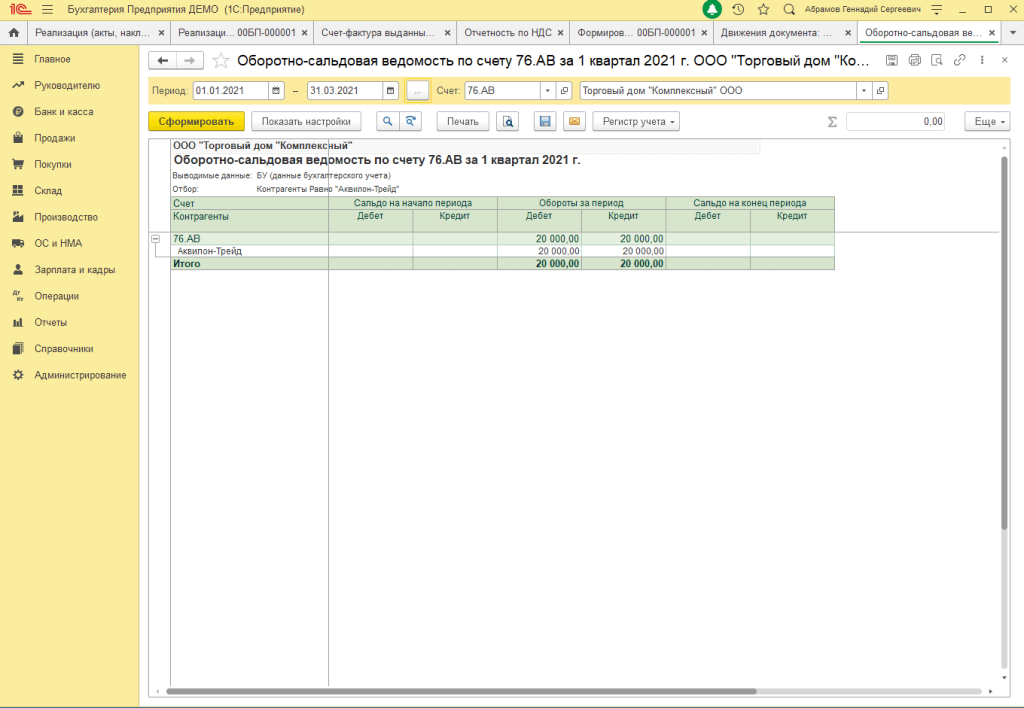Image resolution: width=1024 pixels, height=708 pixels.
Task: Open Руководителю section in sidebar
Action: click(x=67, y=86)
